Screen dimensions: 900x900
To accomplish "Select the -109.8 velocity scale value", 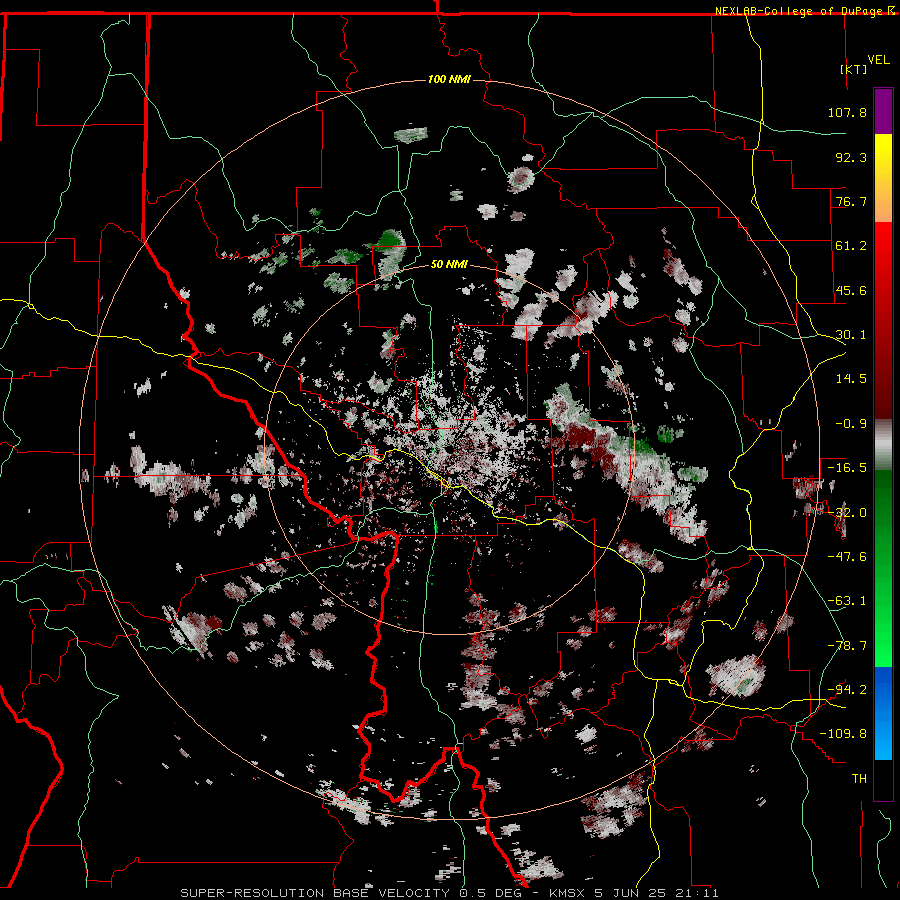I will (843, 734).
